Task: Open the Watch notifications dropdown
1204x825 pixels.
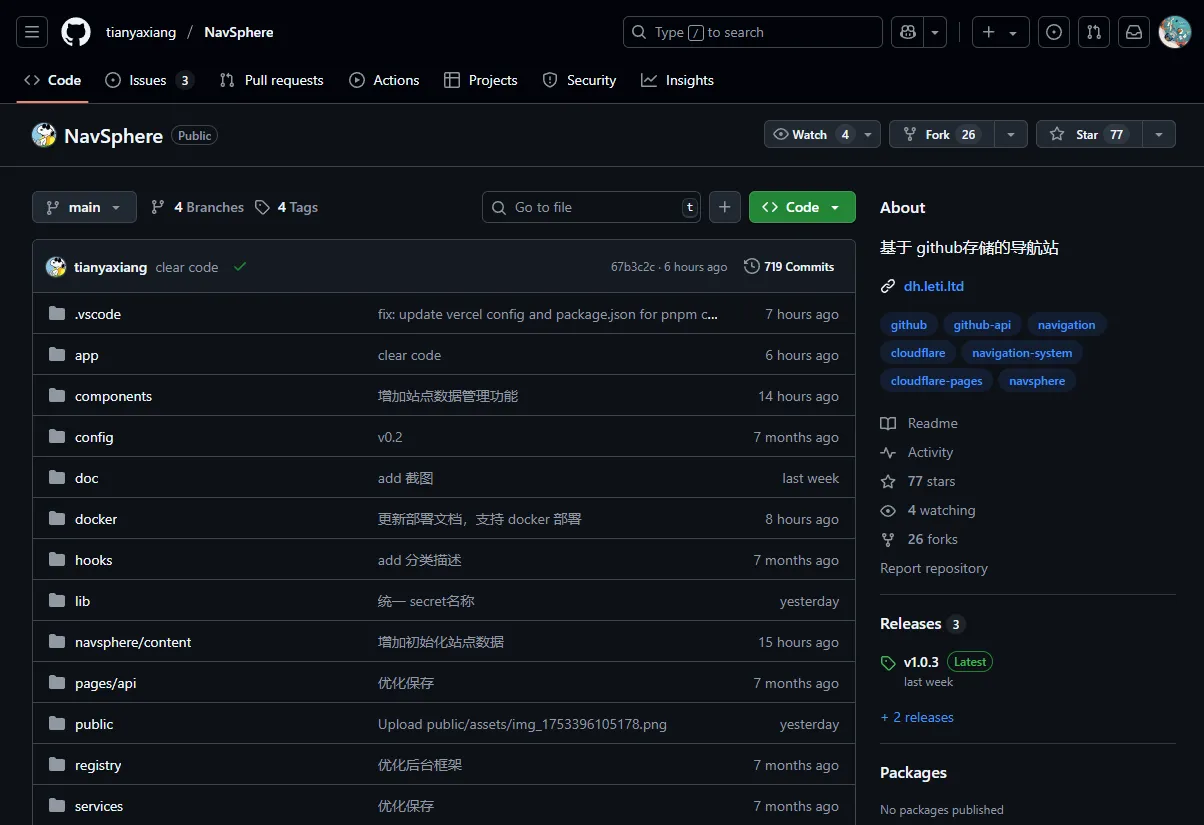Action: [822, 135]
